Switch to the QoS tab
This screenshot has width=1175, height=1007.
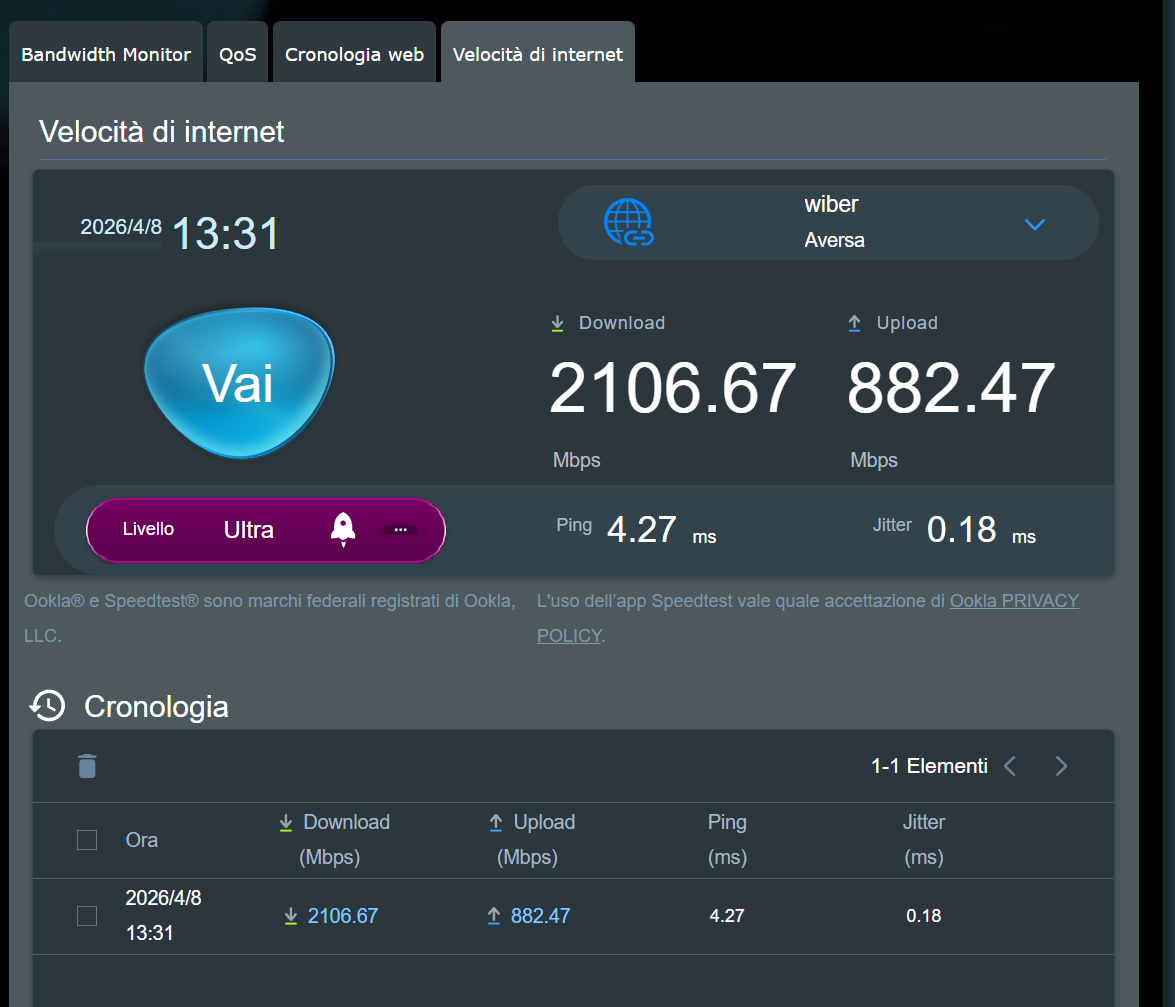tap(238, 52)
